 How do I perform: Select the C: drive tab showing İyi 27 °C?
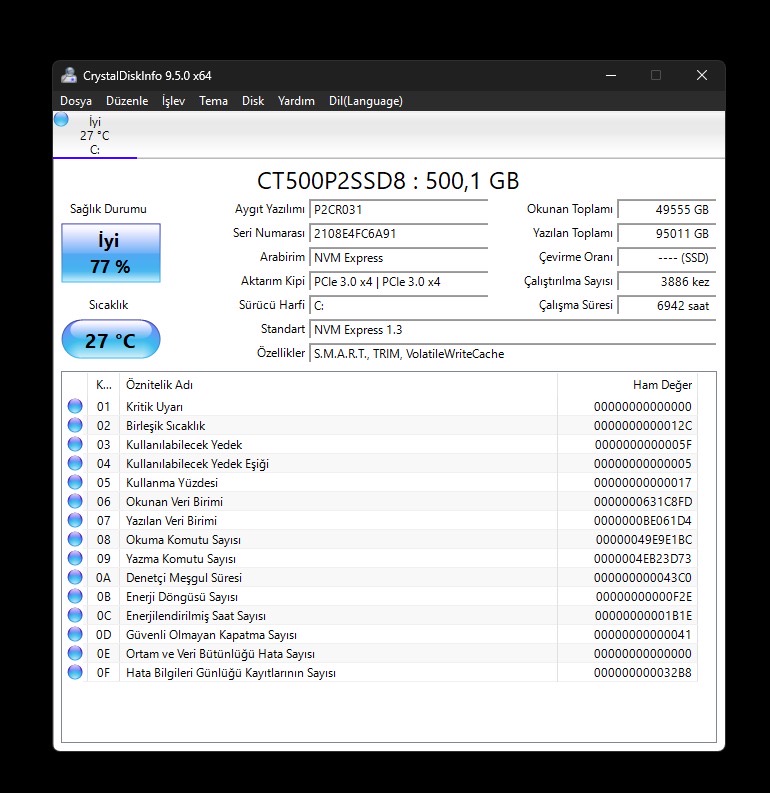[x=95, y=135]
